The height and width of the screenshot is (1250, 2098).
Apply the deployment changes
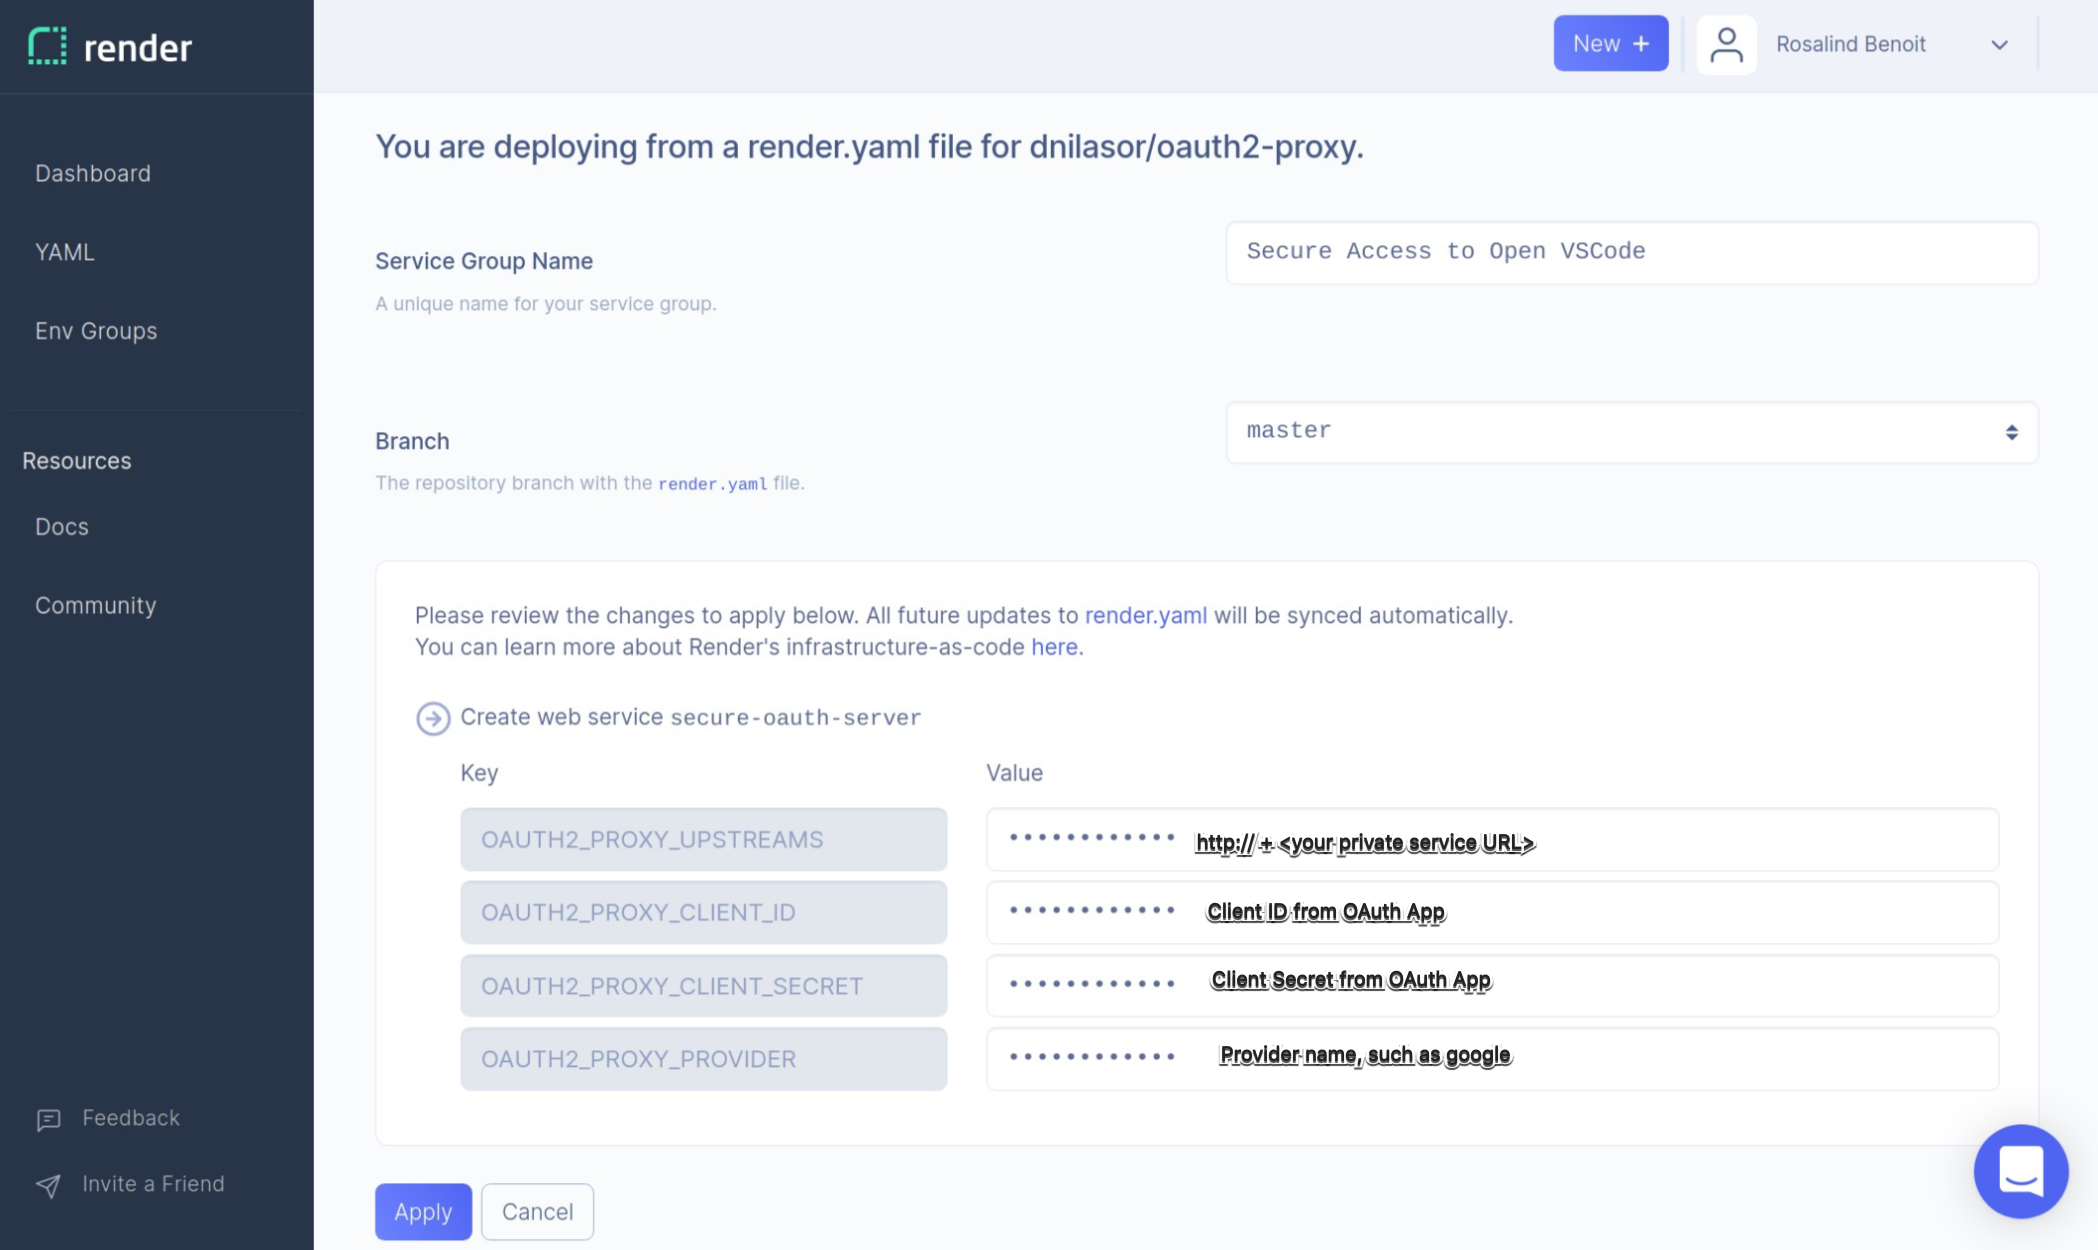(x=422, y=1211)
